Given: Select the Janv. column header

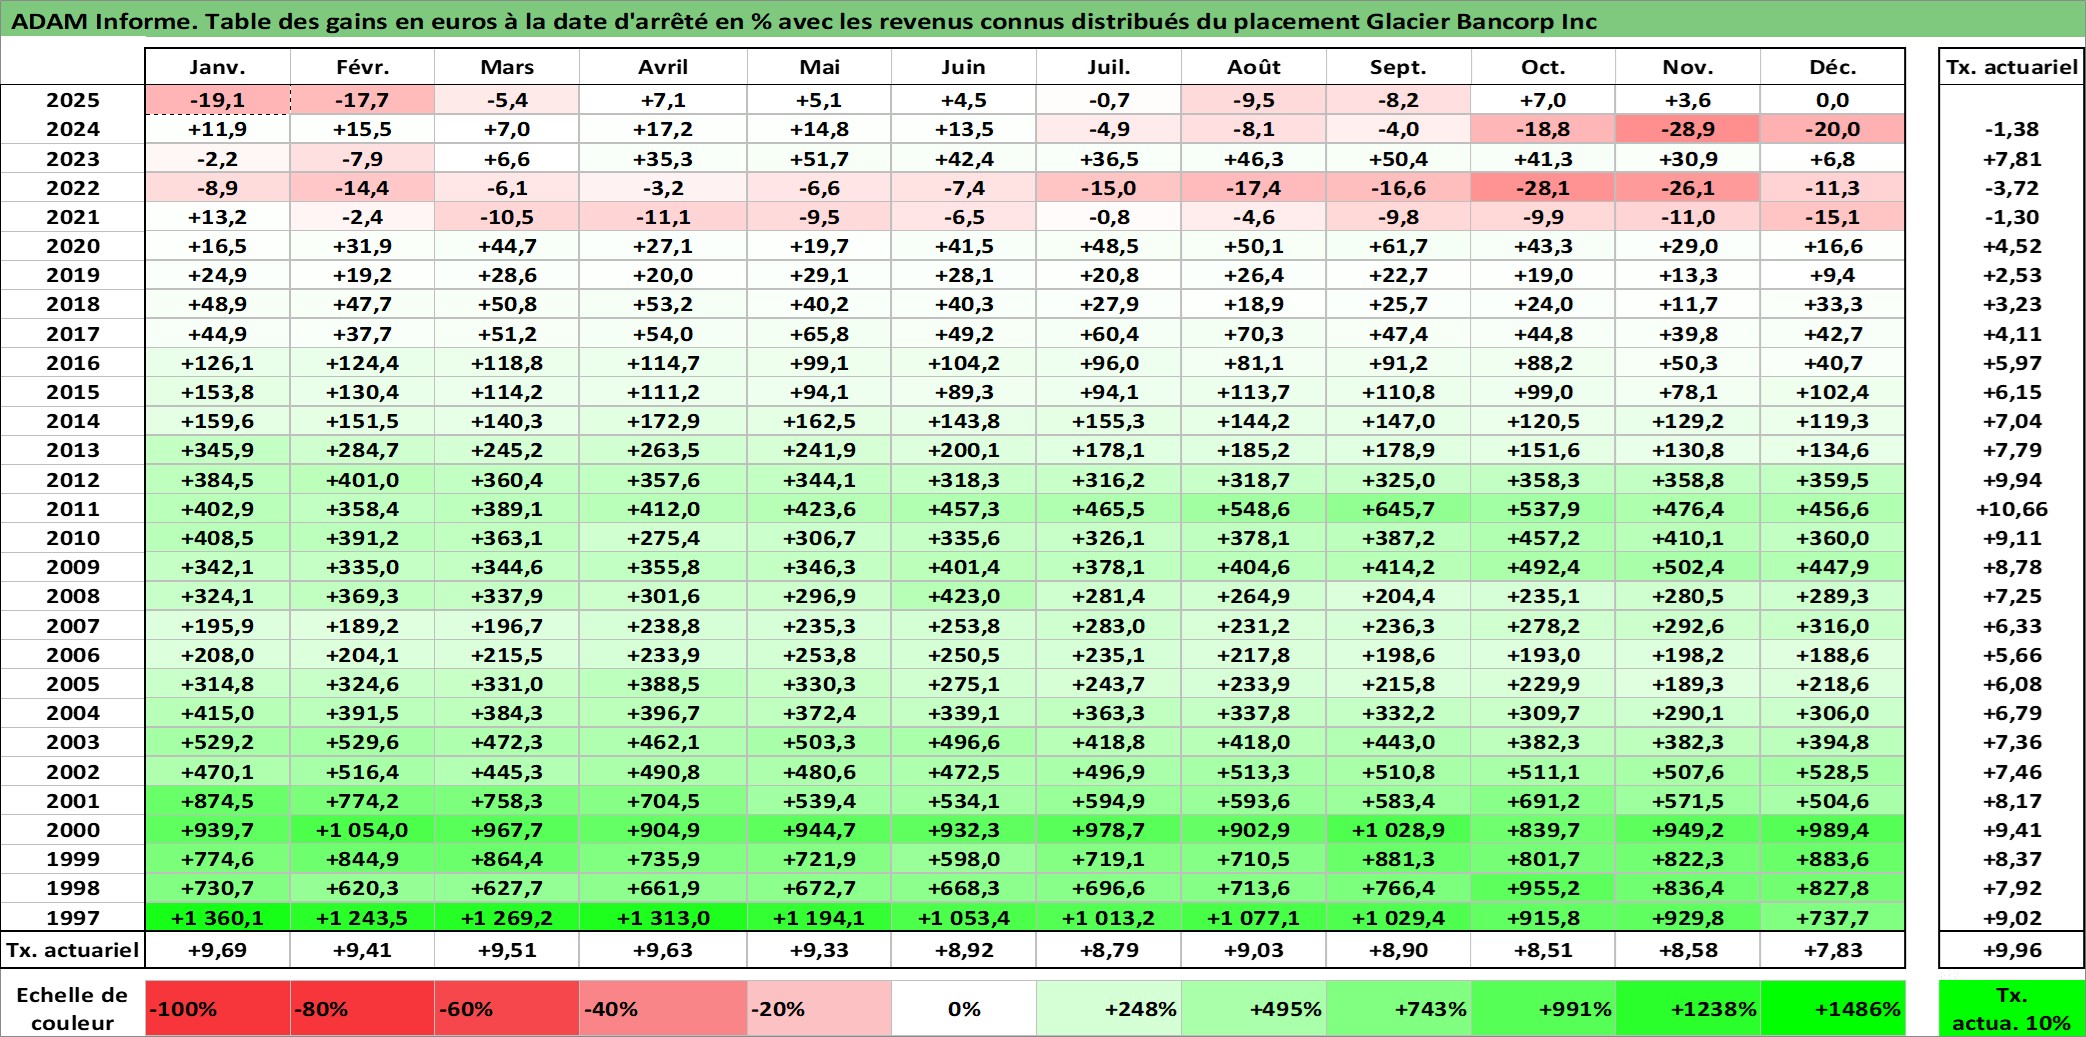Looking at the screenshot, I should pos(217,67).
